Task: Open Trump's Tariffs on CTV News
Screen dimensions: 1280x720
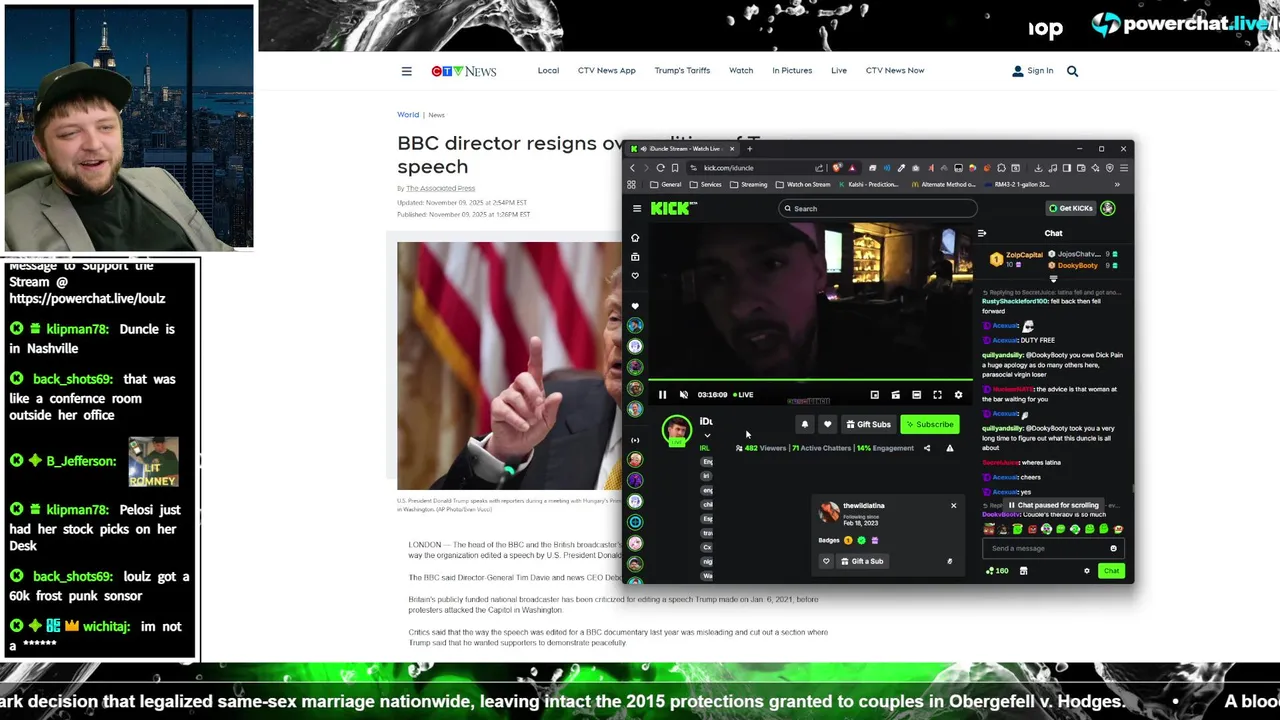Action: click(682, 71)
